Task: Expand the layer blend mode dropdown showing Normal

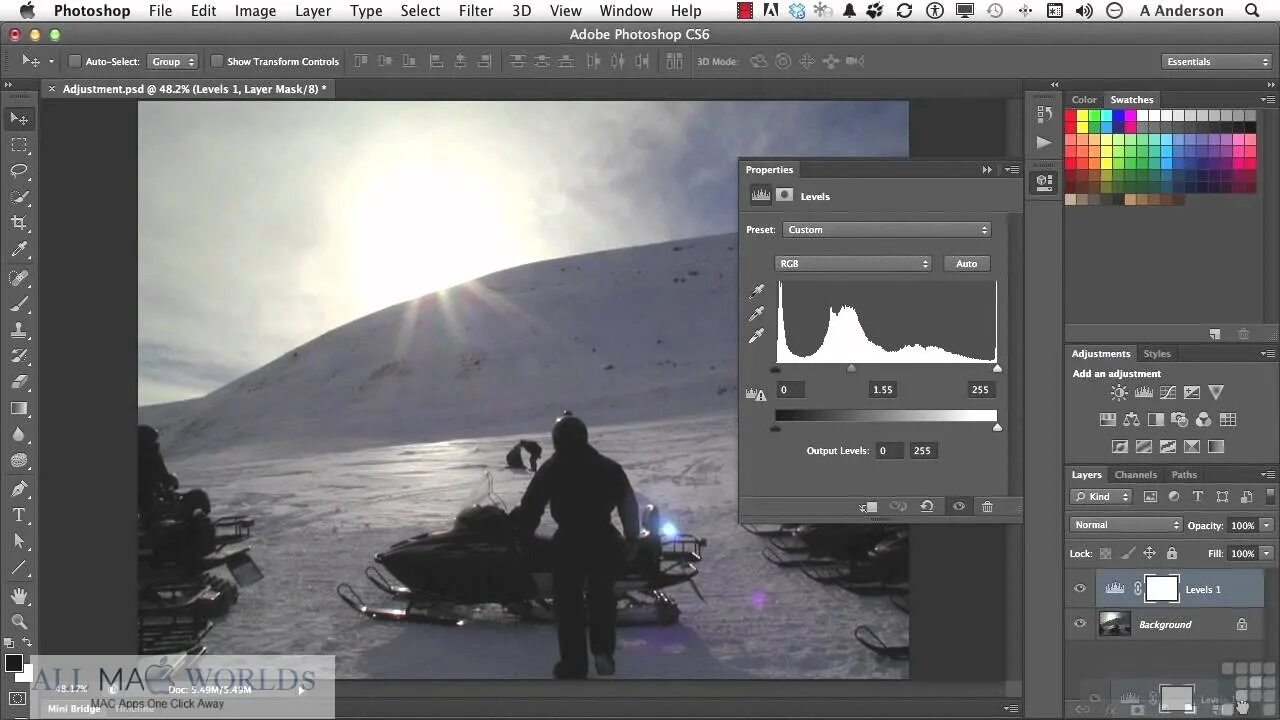Action: tap(1125, 524)
